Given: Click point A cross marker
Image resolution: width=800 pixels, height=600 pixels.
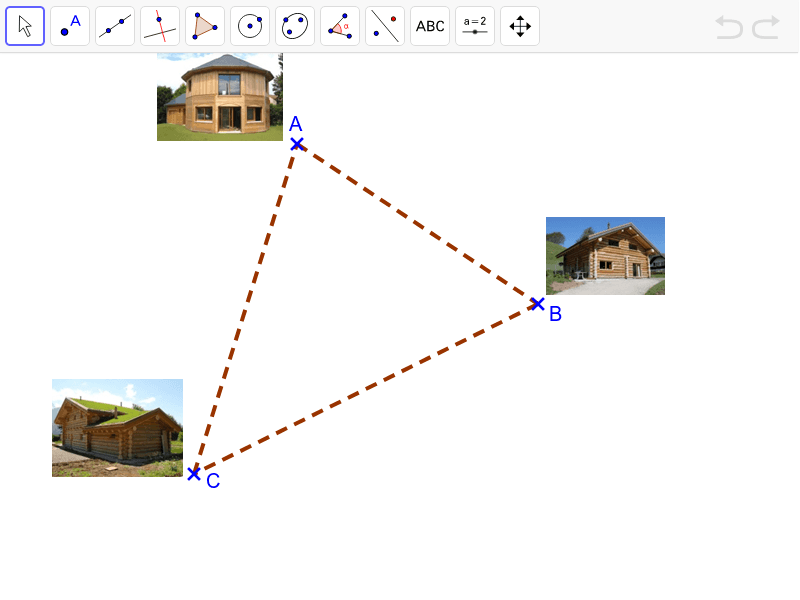Looking at the screenshot, I should [297, 144].
